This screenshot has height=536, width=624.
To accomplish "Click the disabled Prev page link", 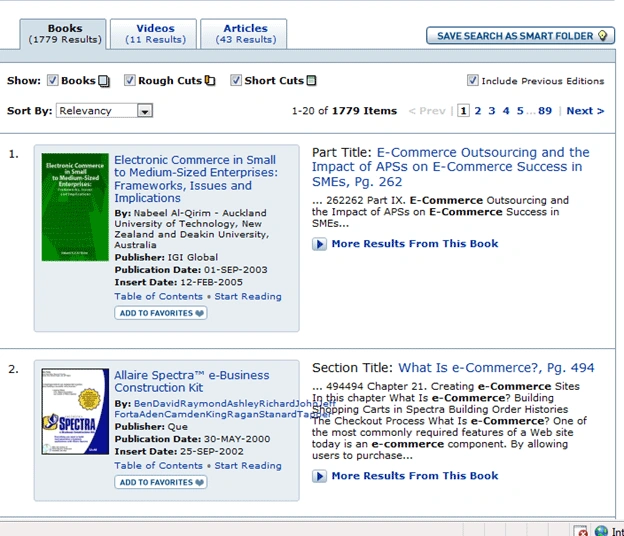I will pyautogui.click(x=427, y=111).
